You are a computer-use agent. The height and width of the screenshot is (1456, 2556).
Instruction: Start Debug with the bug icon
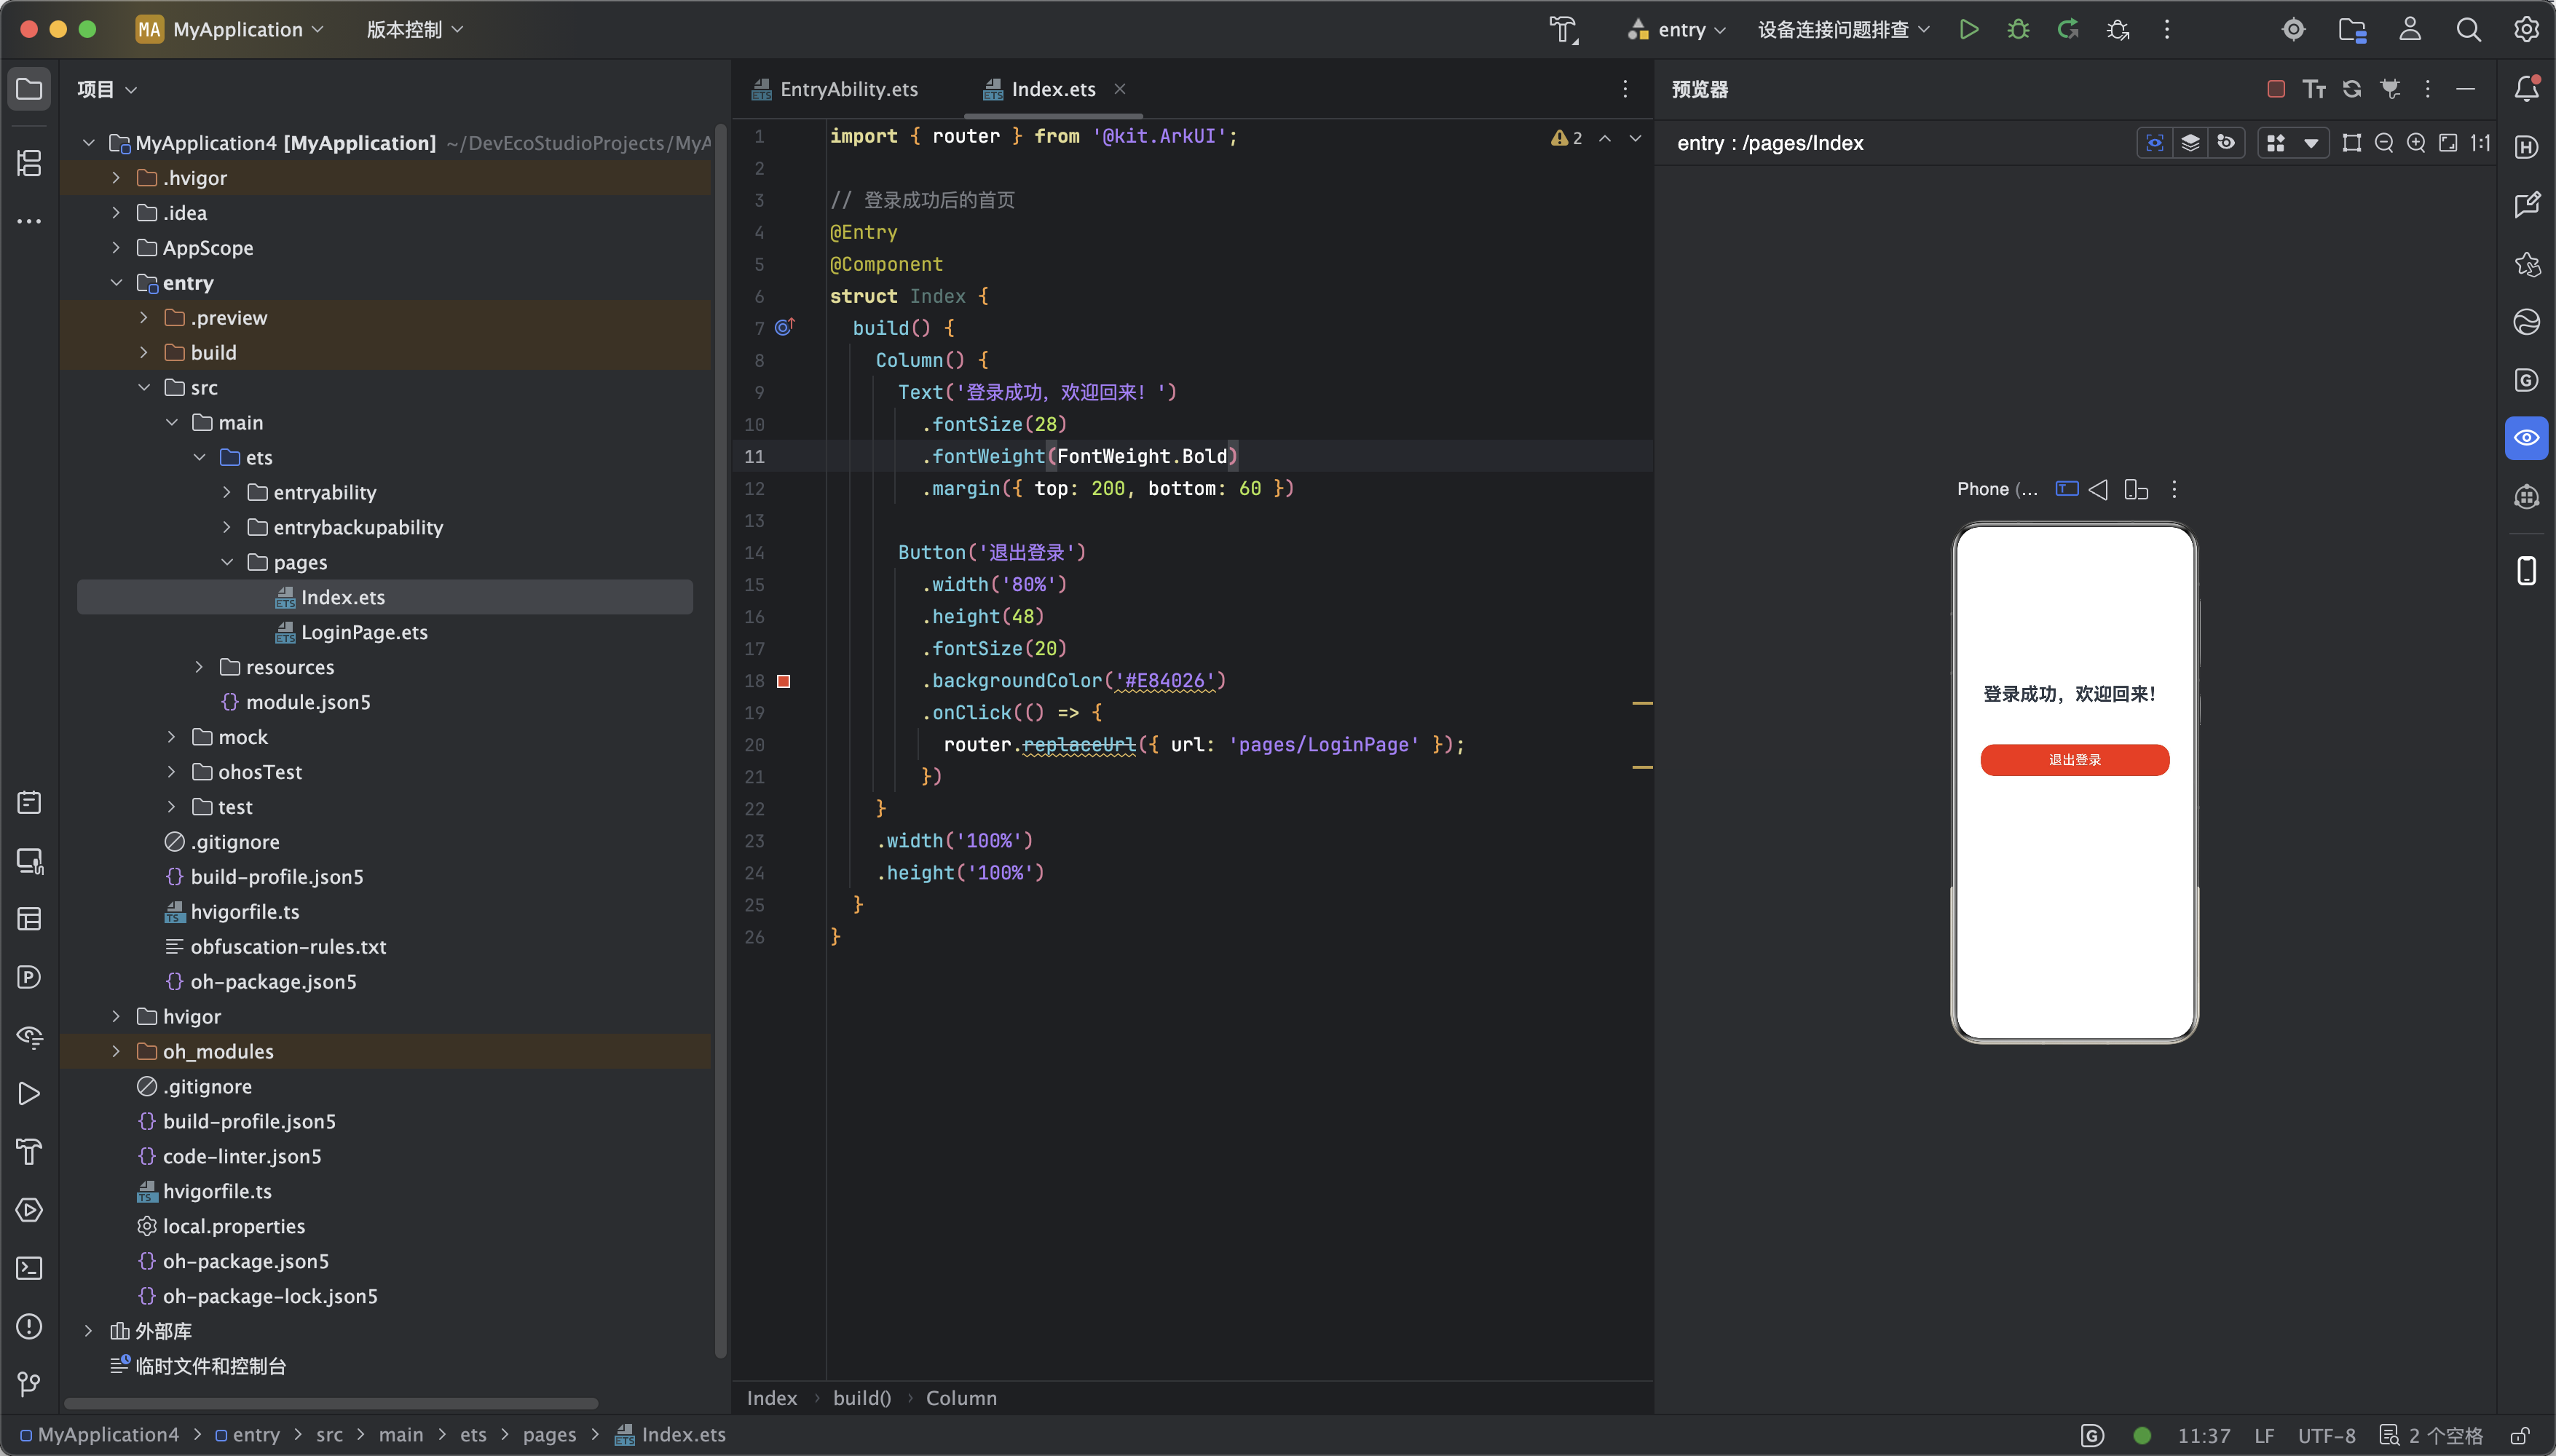click(x=2018, y=29)
